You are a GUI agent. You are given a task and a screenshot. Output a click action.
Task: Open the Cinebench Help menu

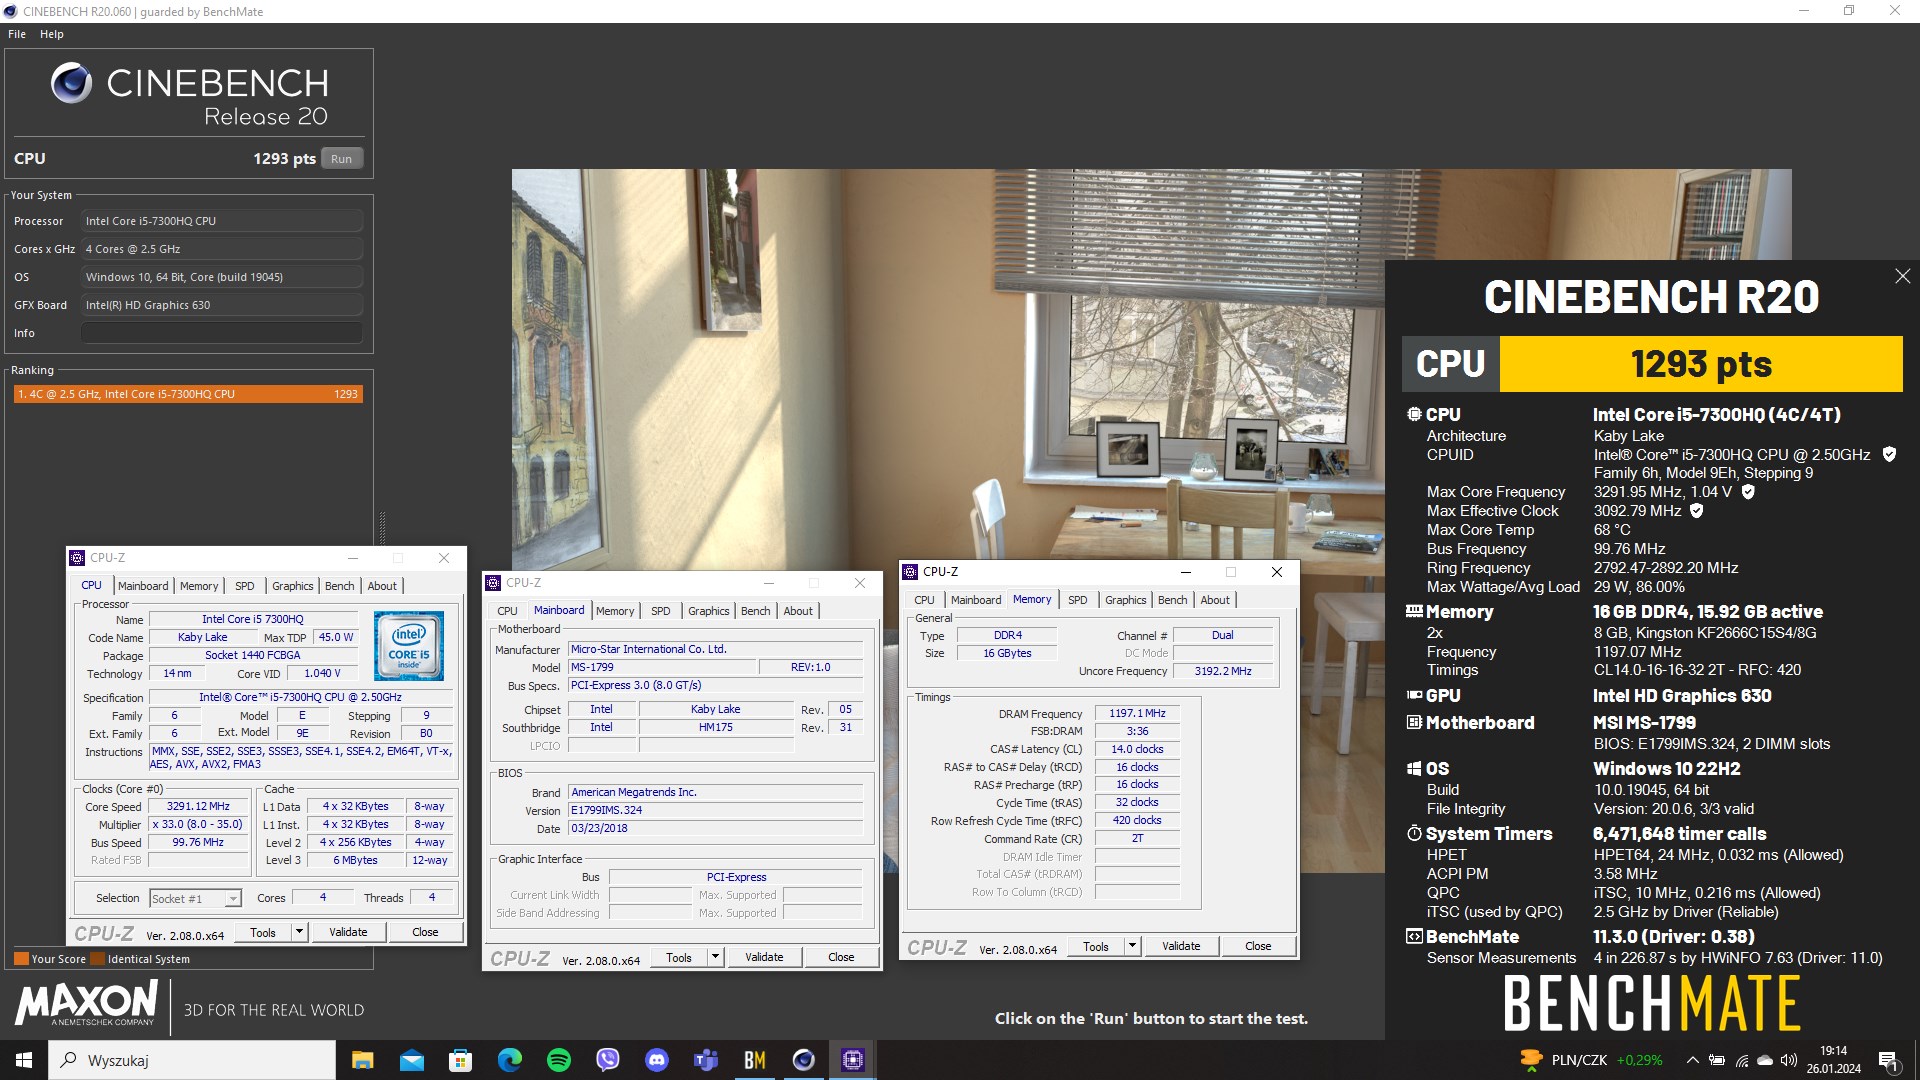click(52, 34)
